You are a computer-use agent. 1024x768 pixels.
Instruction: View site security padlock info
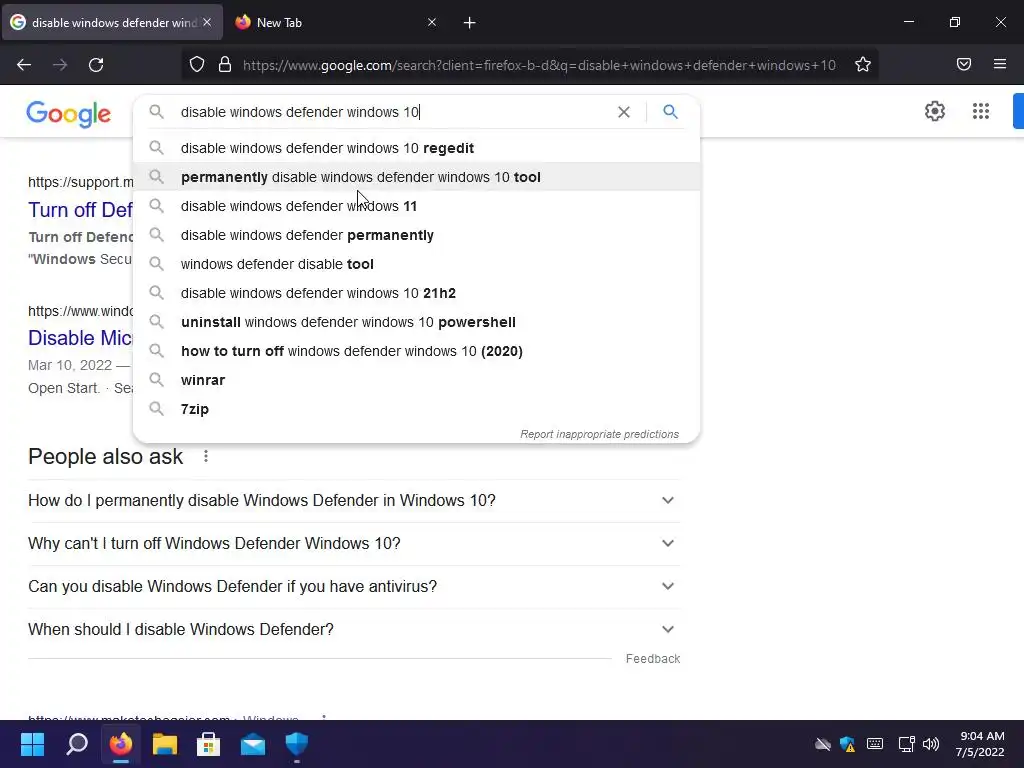point(225,65)
